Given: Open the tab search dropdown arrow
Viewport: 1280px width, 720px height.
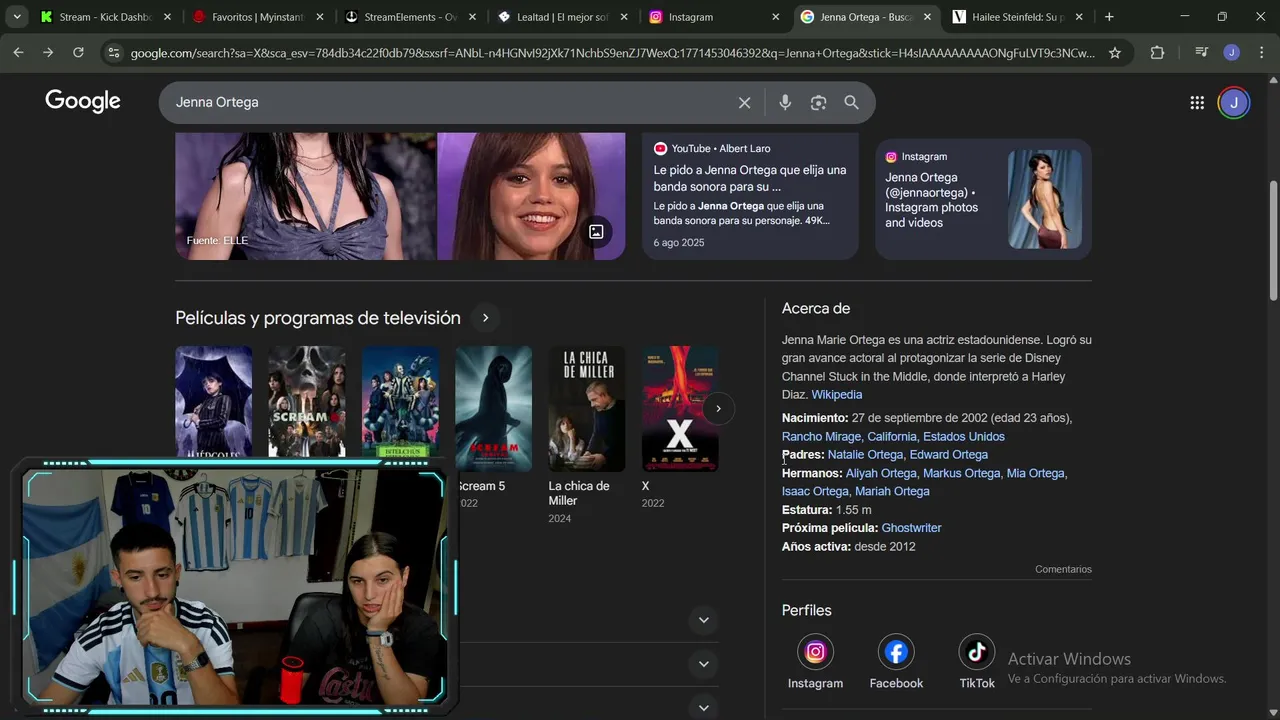Looking at the screenshot, I should coord(17,17).
